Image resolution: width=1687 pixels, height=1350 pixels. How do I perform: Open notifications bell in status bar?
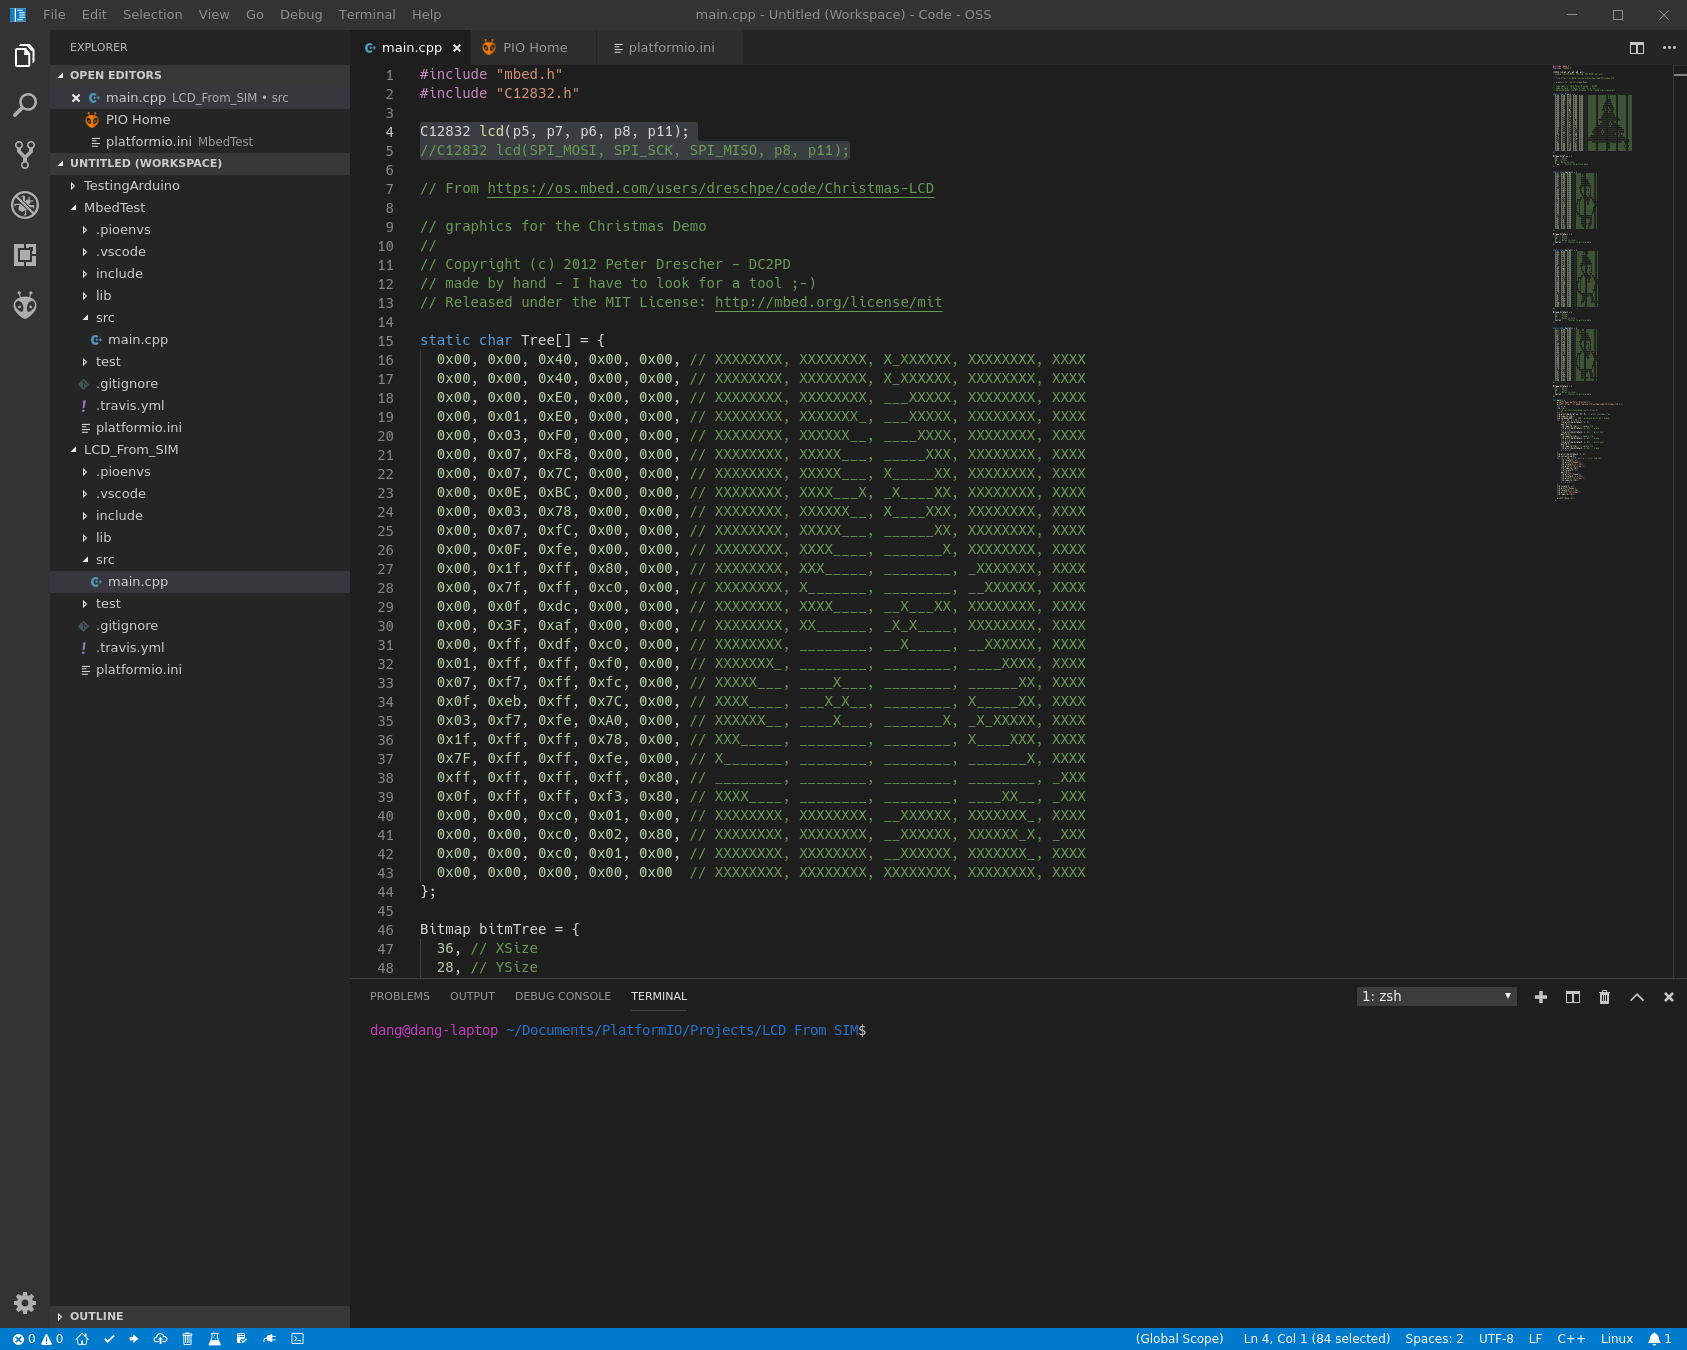(x=1660, y=1339)
